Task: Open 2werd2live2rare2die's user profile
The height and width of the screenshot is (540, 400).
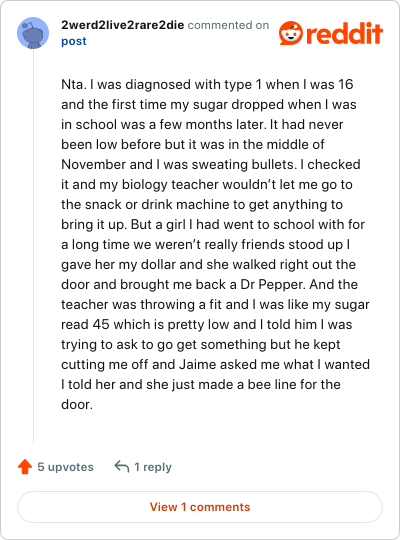Action: pyautogui.click(x=123, y=25)
